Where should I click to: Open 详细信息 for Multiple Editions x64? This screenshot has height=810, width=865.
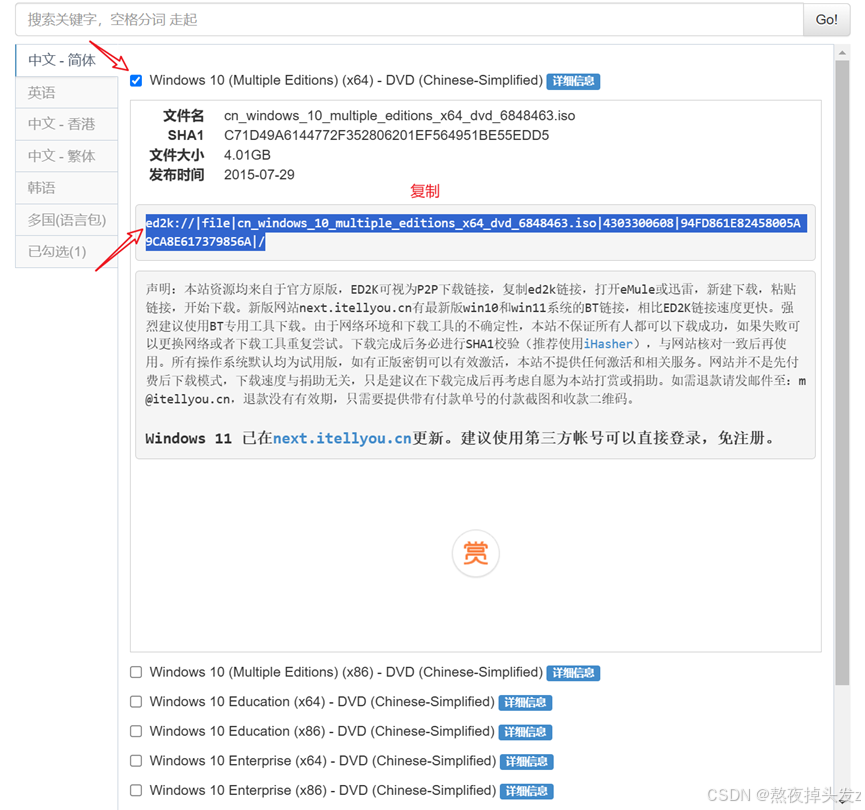(573, 81)
